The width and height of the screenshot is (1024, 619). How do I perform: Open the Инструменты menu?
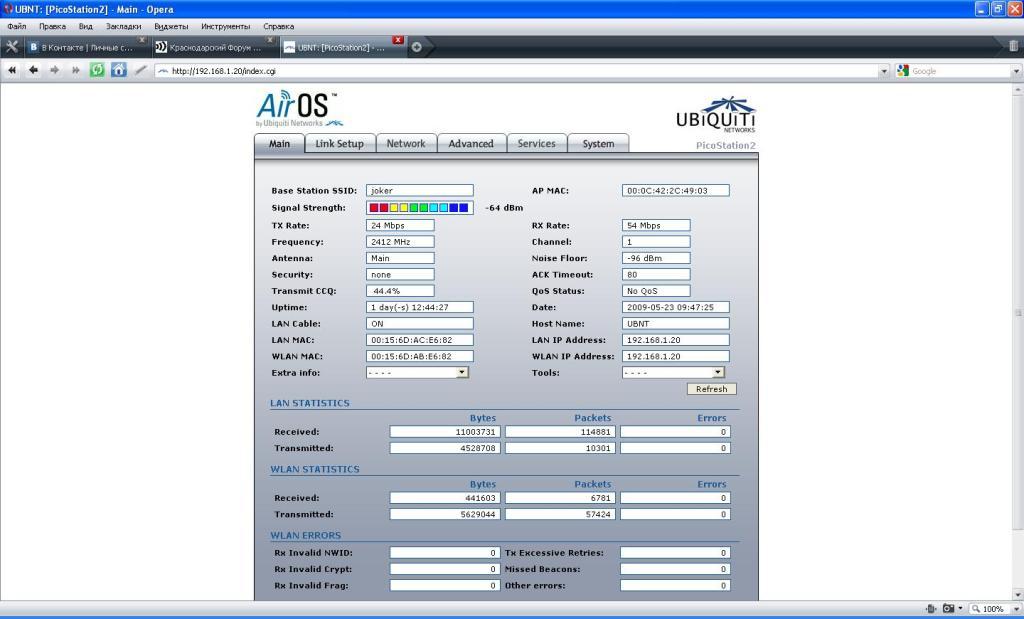[225, 26]
